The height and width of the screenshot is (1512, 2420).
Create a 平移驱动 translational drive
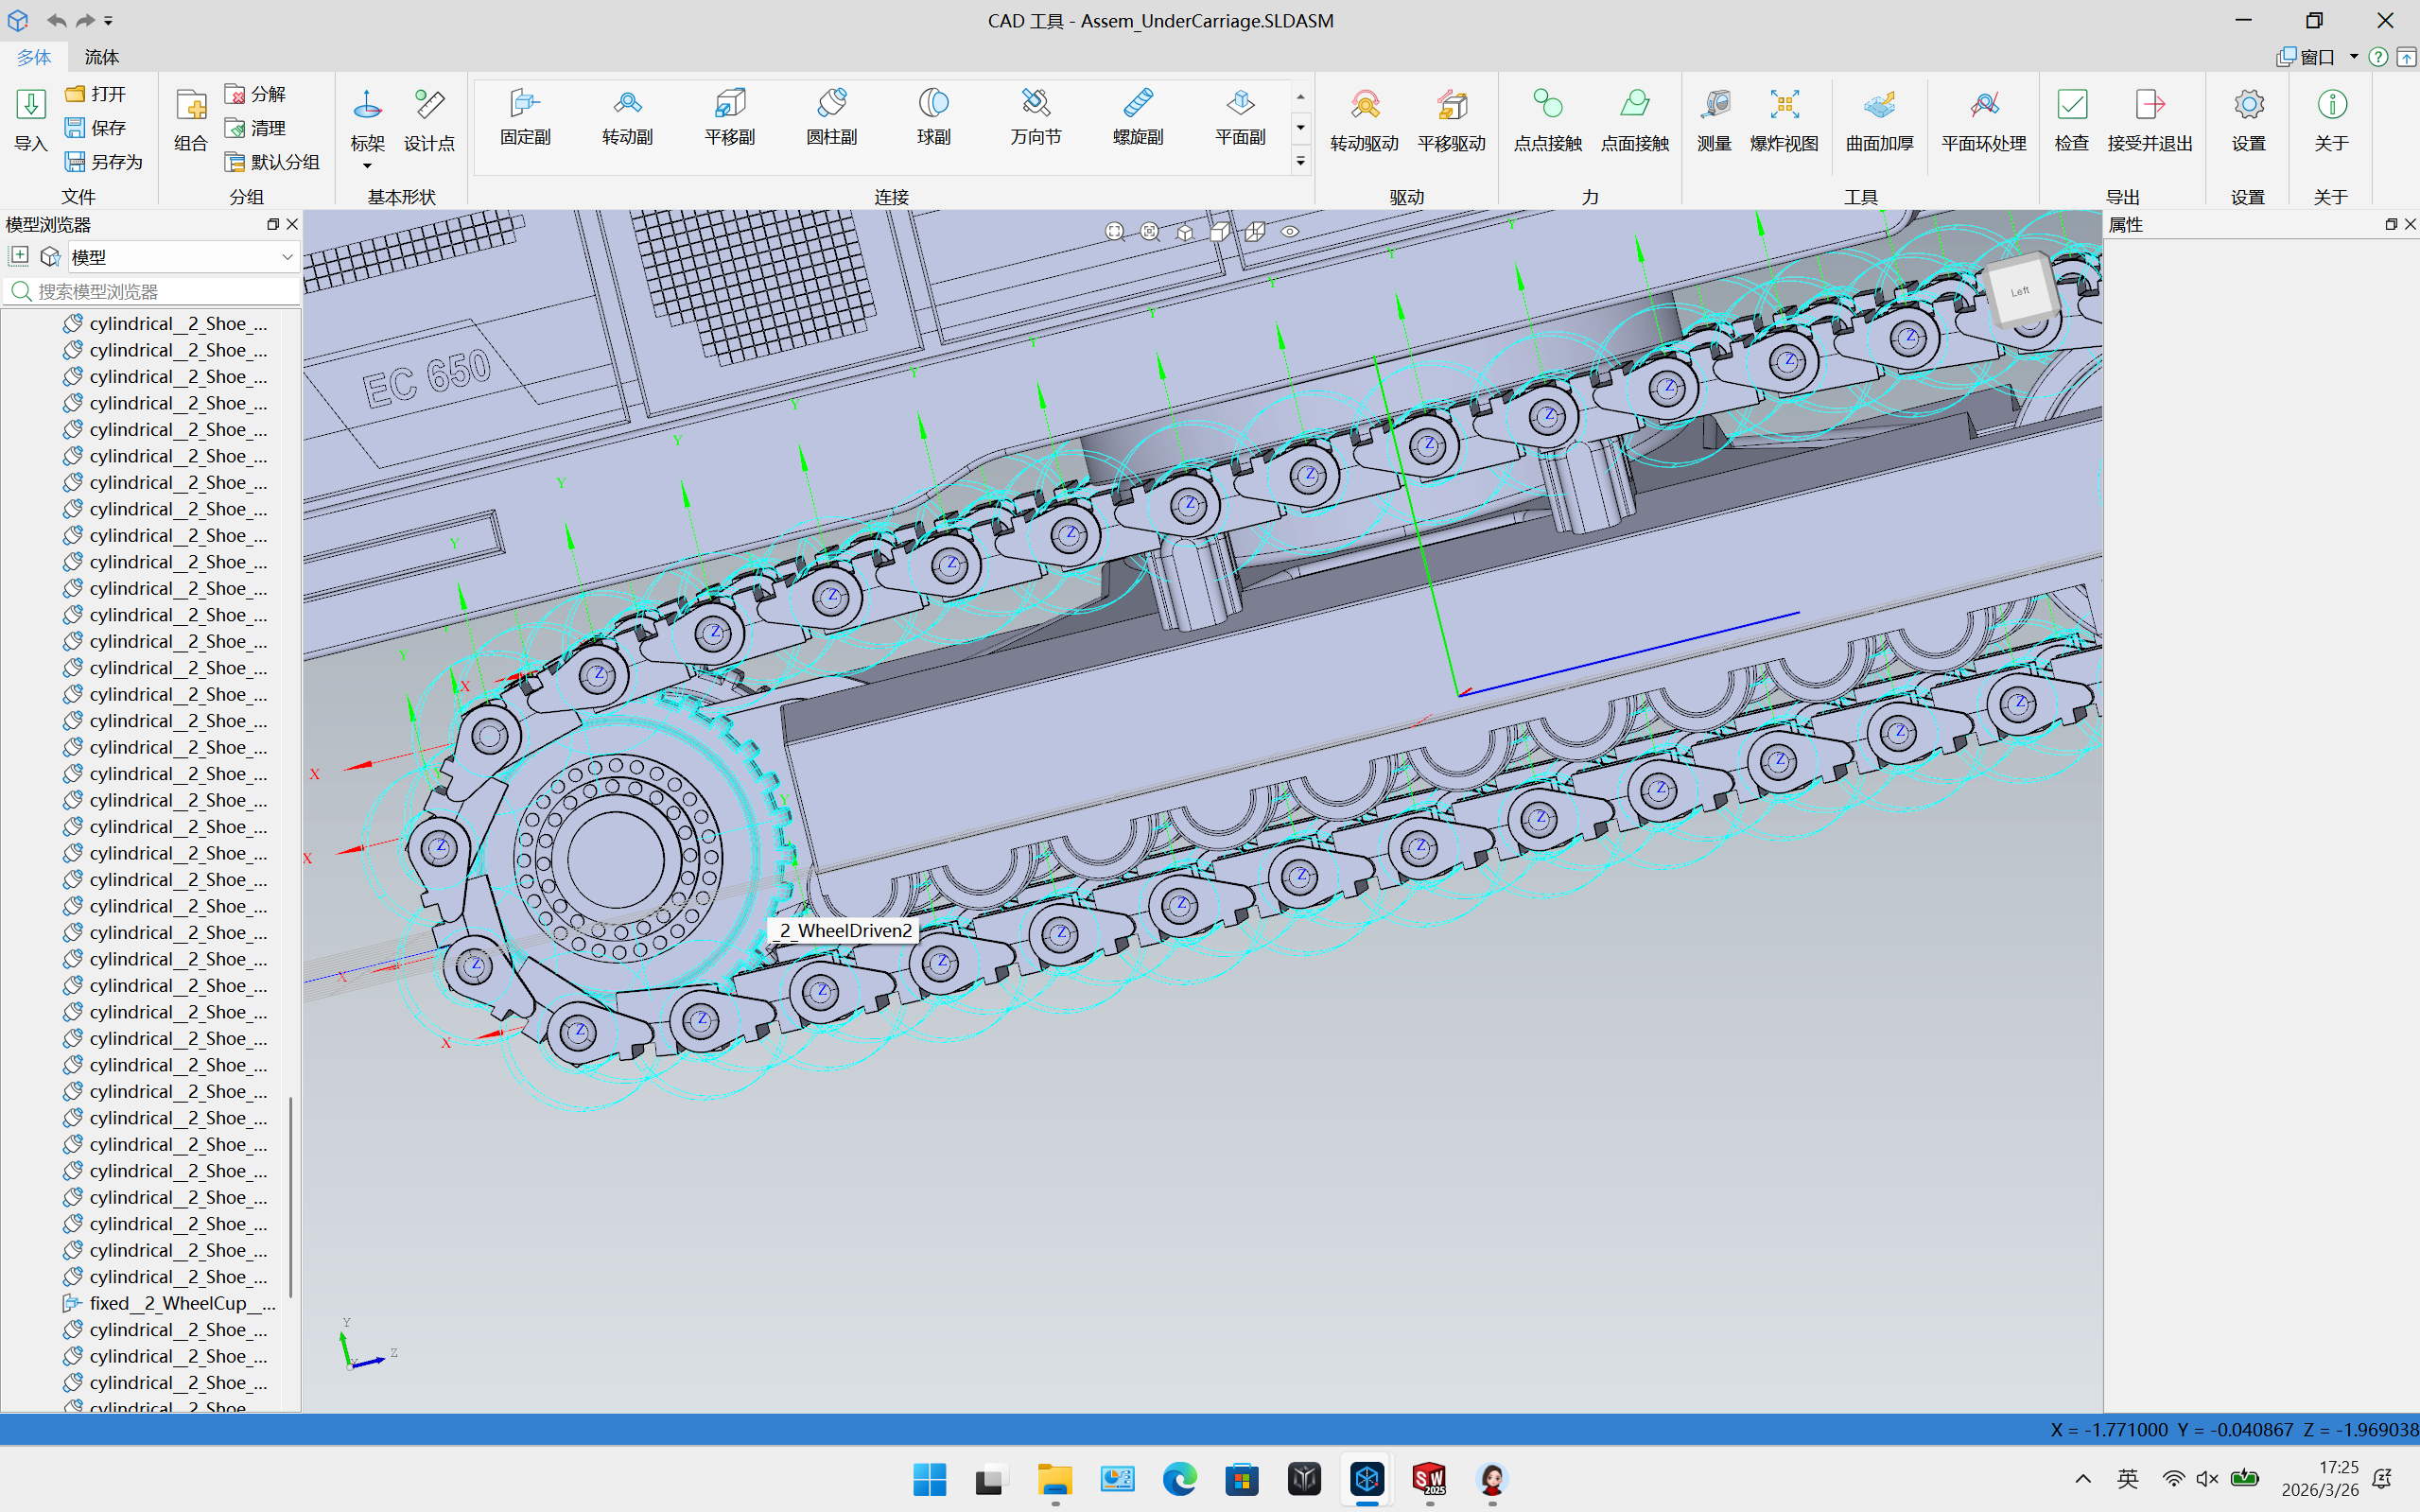point(1451,120)
